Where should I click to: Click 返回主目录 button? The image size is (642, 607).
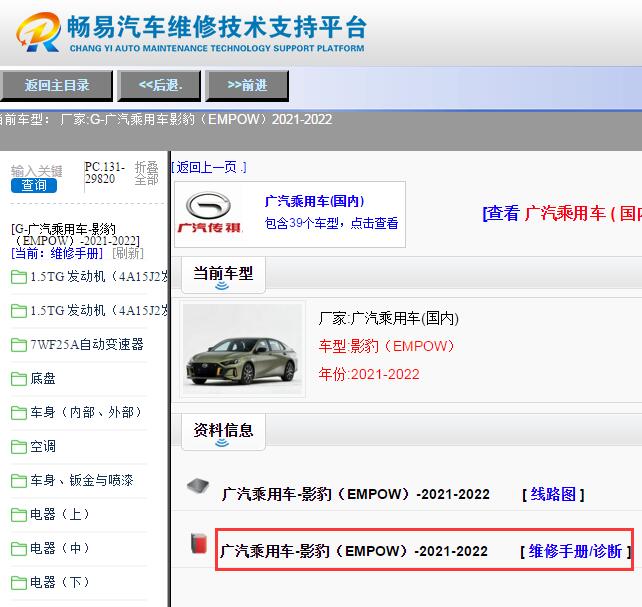57,86
